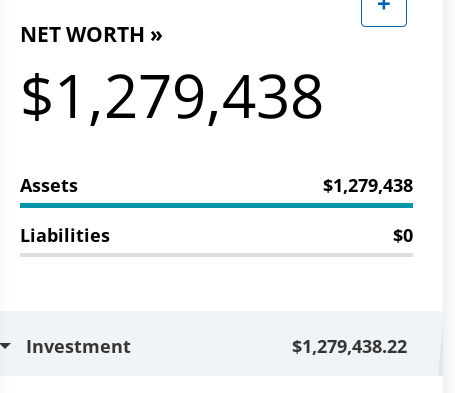Open the NET WORTH heading link
Screen dimensions: 455x393
[x=91, y=35]
